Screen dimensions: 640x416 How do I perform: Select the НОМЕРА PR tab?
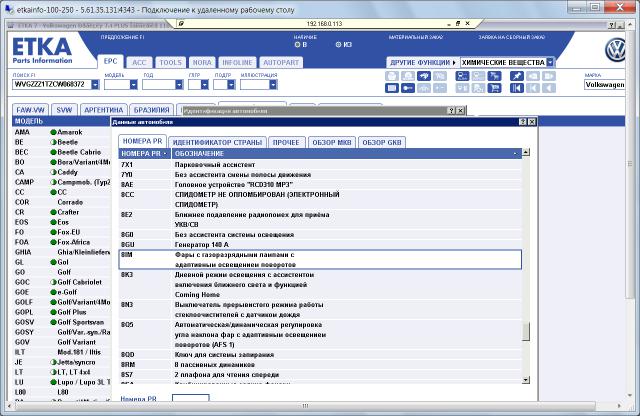pos(142,141)
